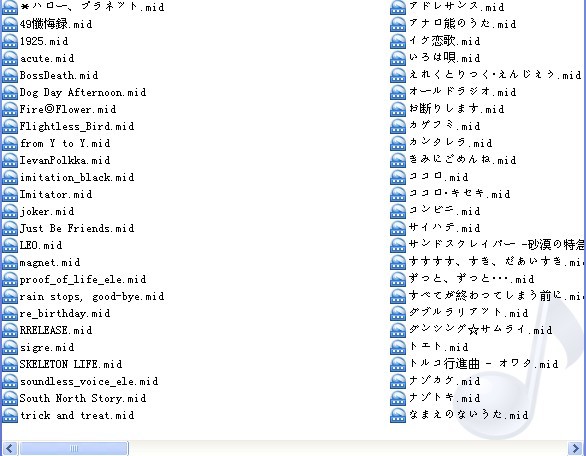Image resolution: width=586 pixels, height=456 pixels.
Task: Click the file ココロ・キセキ.mid
Action: 459,194
